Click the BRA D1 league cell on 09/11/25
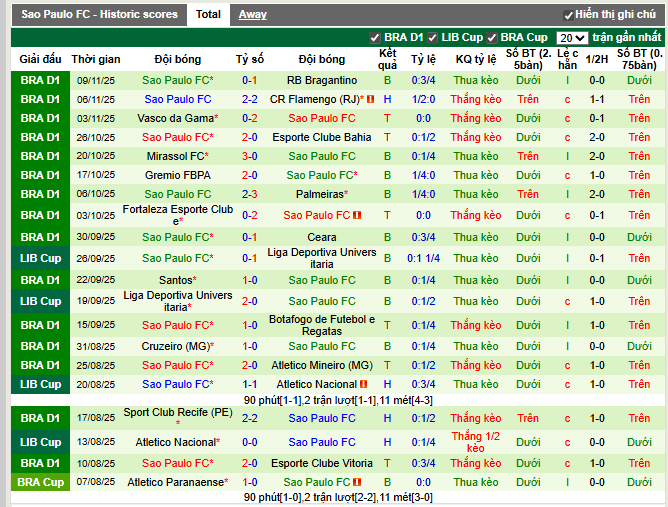This screenshot has width=668, height=507. 40,80
